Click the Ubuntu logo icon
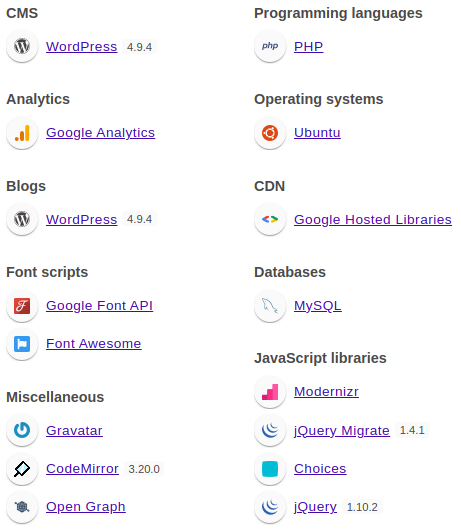The height and width of the screenshot is (531, 461). [x=270, y=133]
